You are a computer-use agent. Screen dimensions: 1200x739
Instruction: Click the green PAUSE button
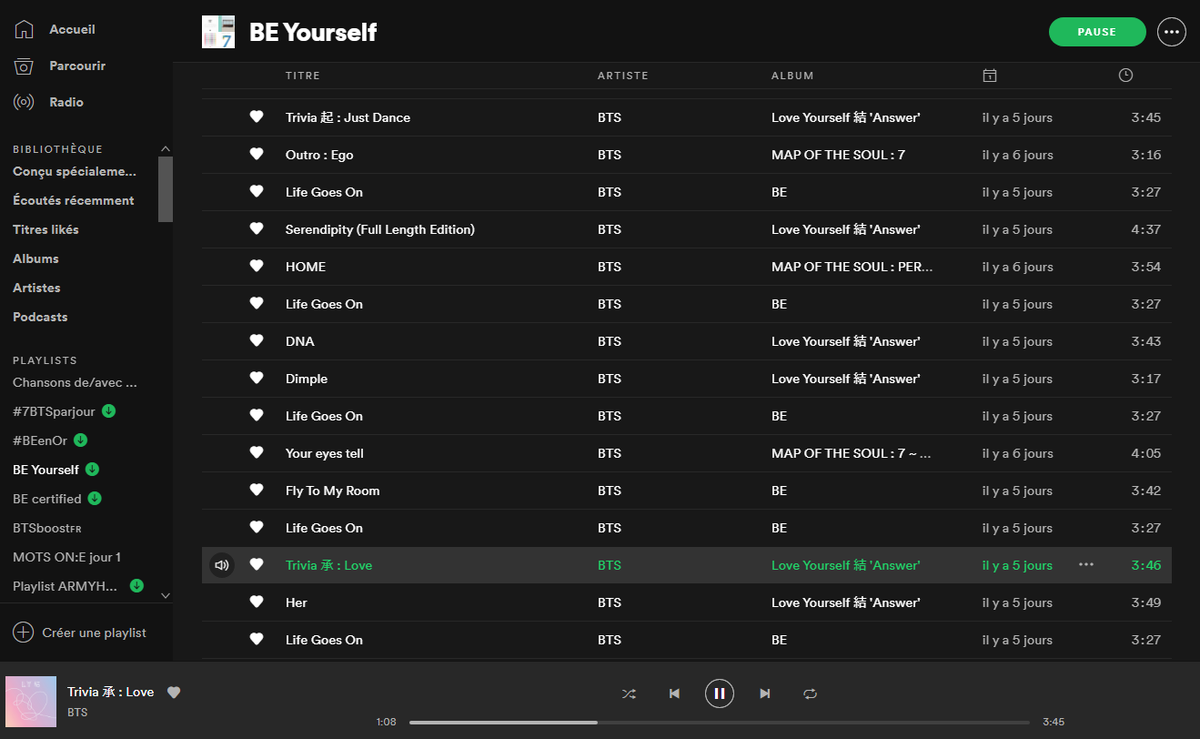1097,32
